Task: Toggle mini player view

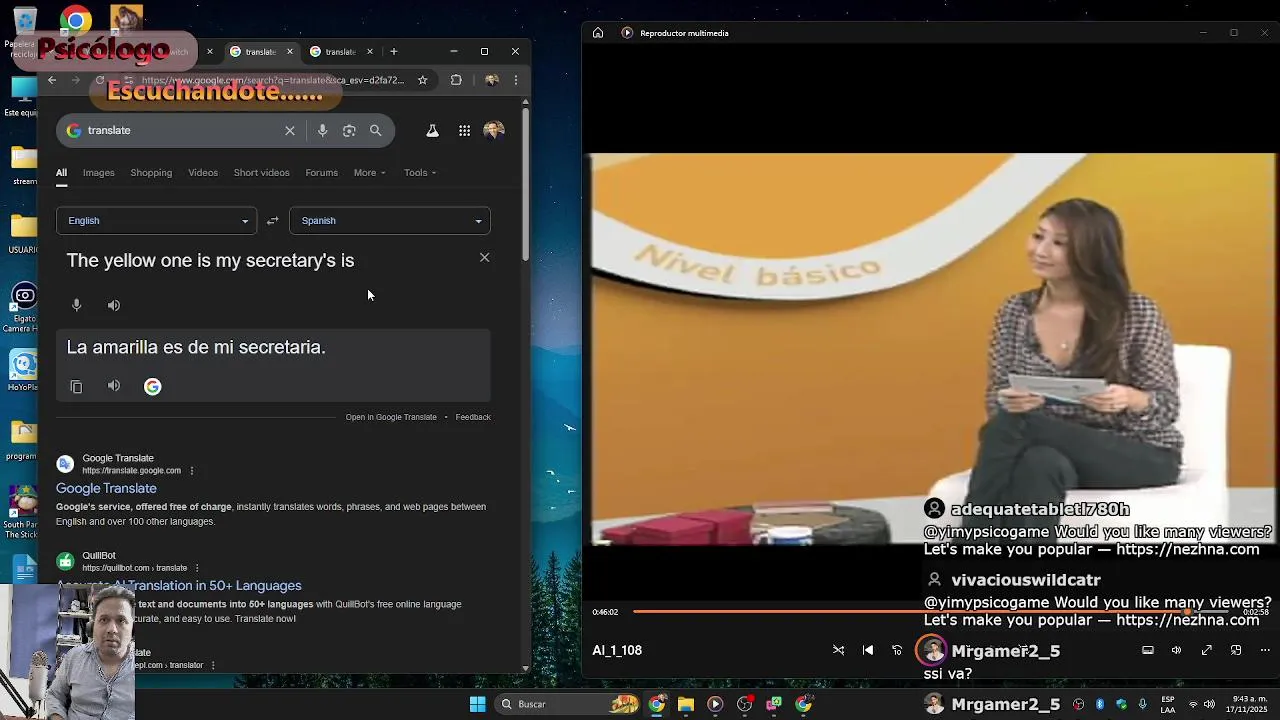Action: 1236,650
